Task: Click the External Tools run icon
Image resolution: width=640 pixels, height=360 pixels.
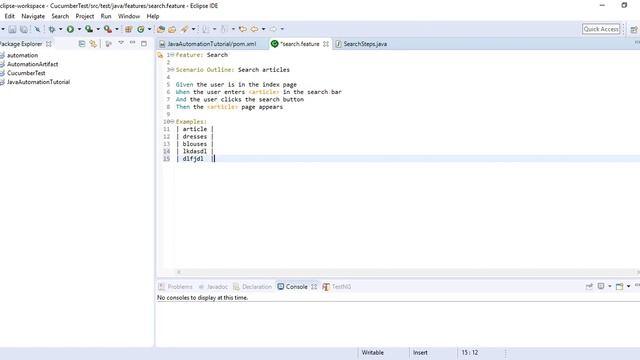Action: [107, 29]
